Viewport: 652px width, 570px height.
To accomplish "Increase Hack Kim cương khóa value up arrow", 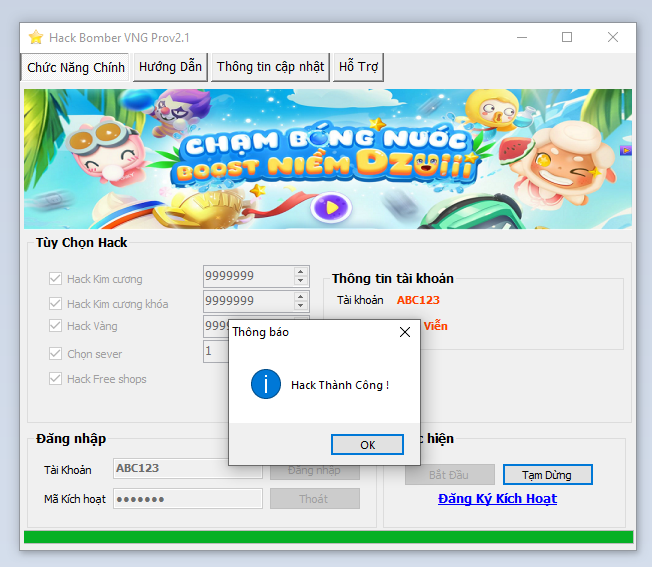I will click(x=300, y=296).
